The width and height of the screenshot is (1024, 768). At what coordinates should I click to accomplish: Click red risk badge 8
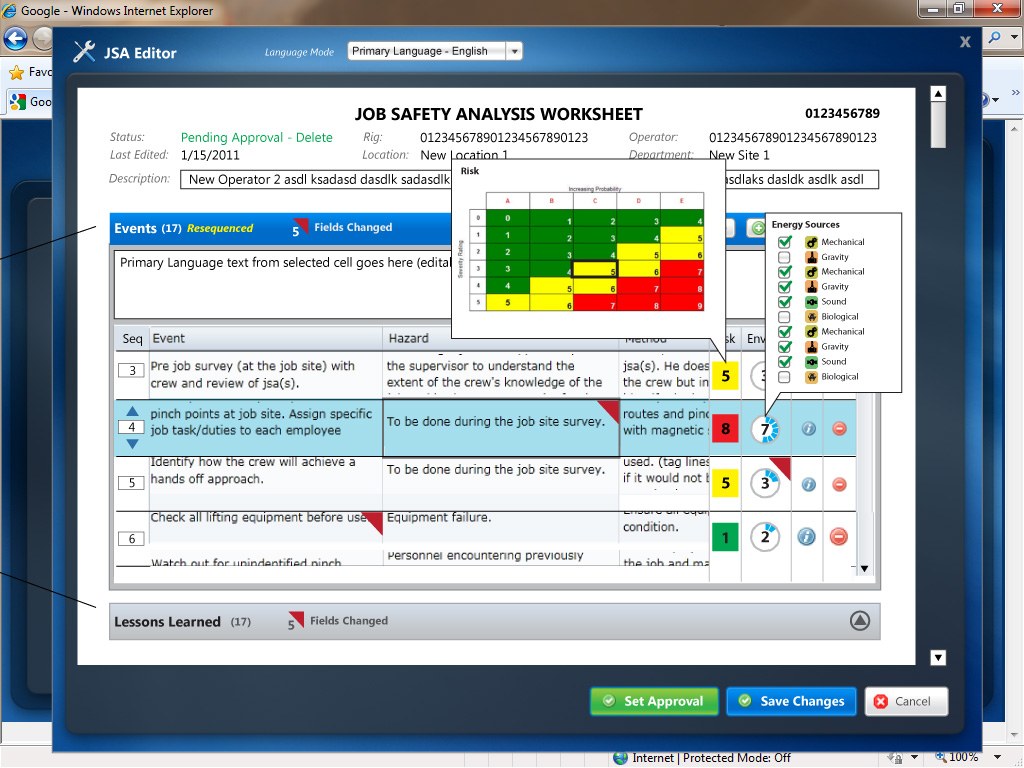[725, 429]
